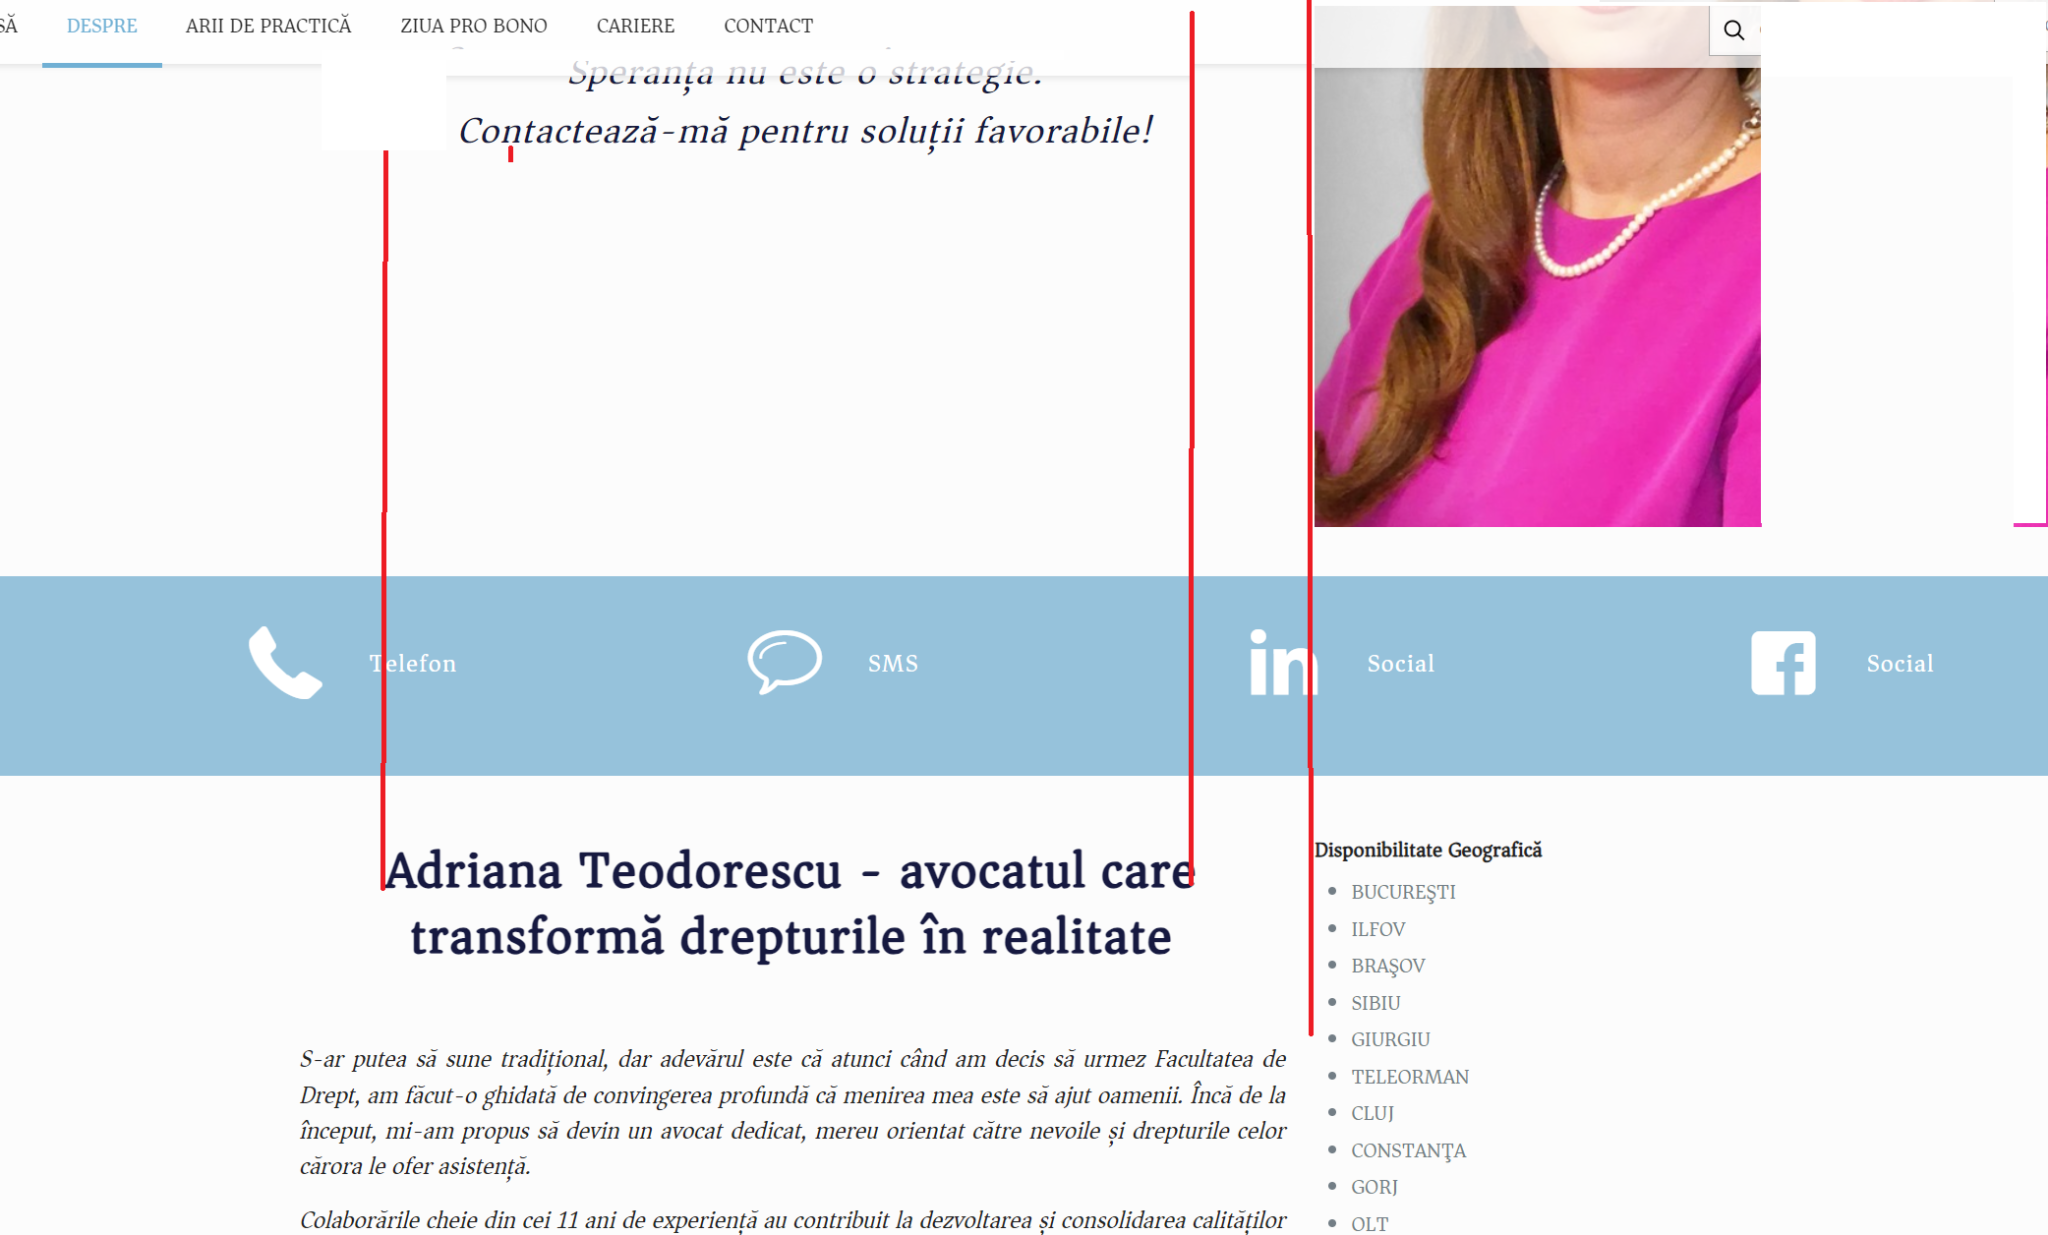Select BRAŞOV in the availability list
Image resolution: width=2048 pixels, height=1235 pixels.
(1387, 966)
